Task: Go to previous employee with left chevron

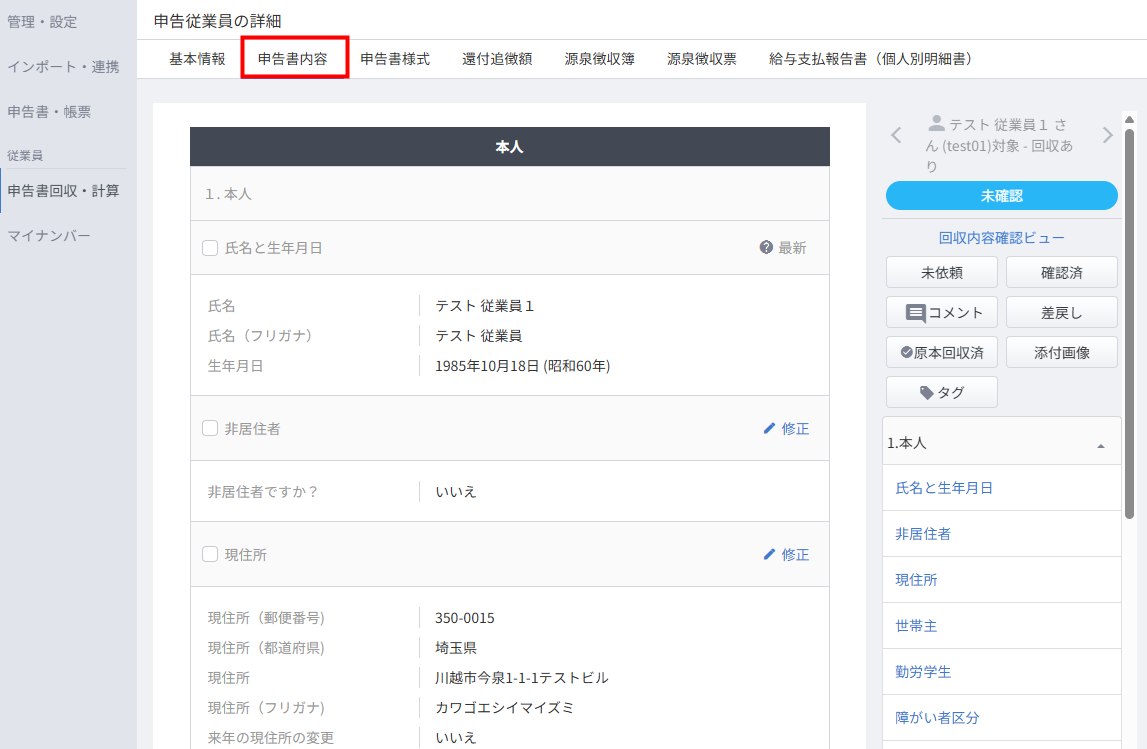Action: pyautogui.click(x=896, y=135)
